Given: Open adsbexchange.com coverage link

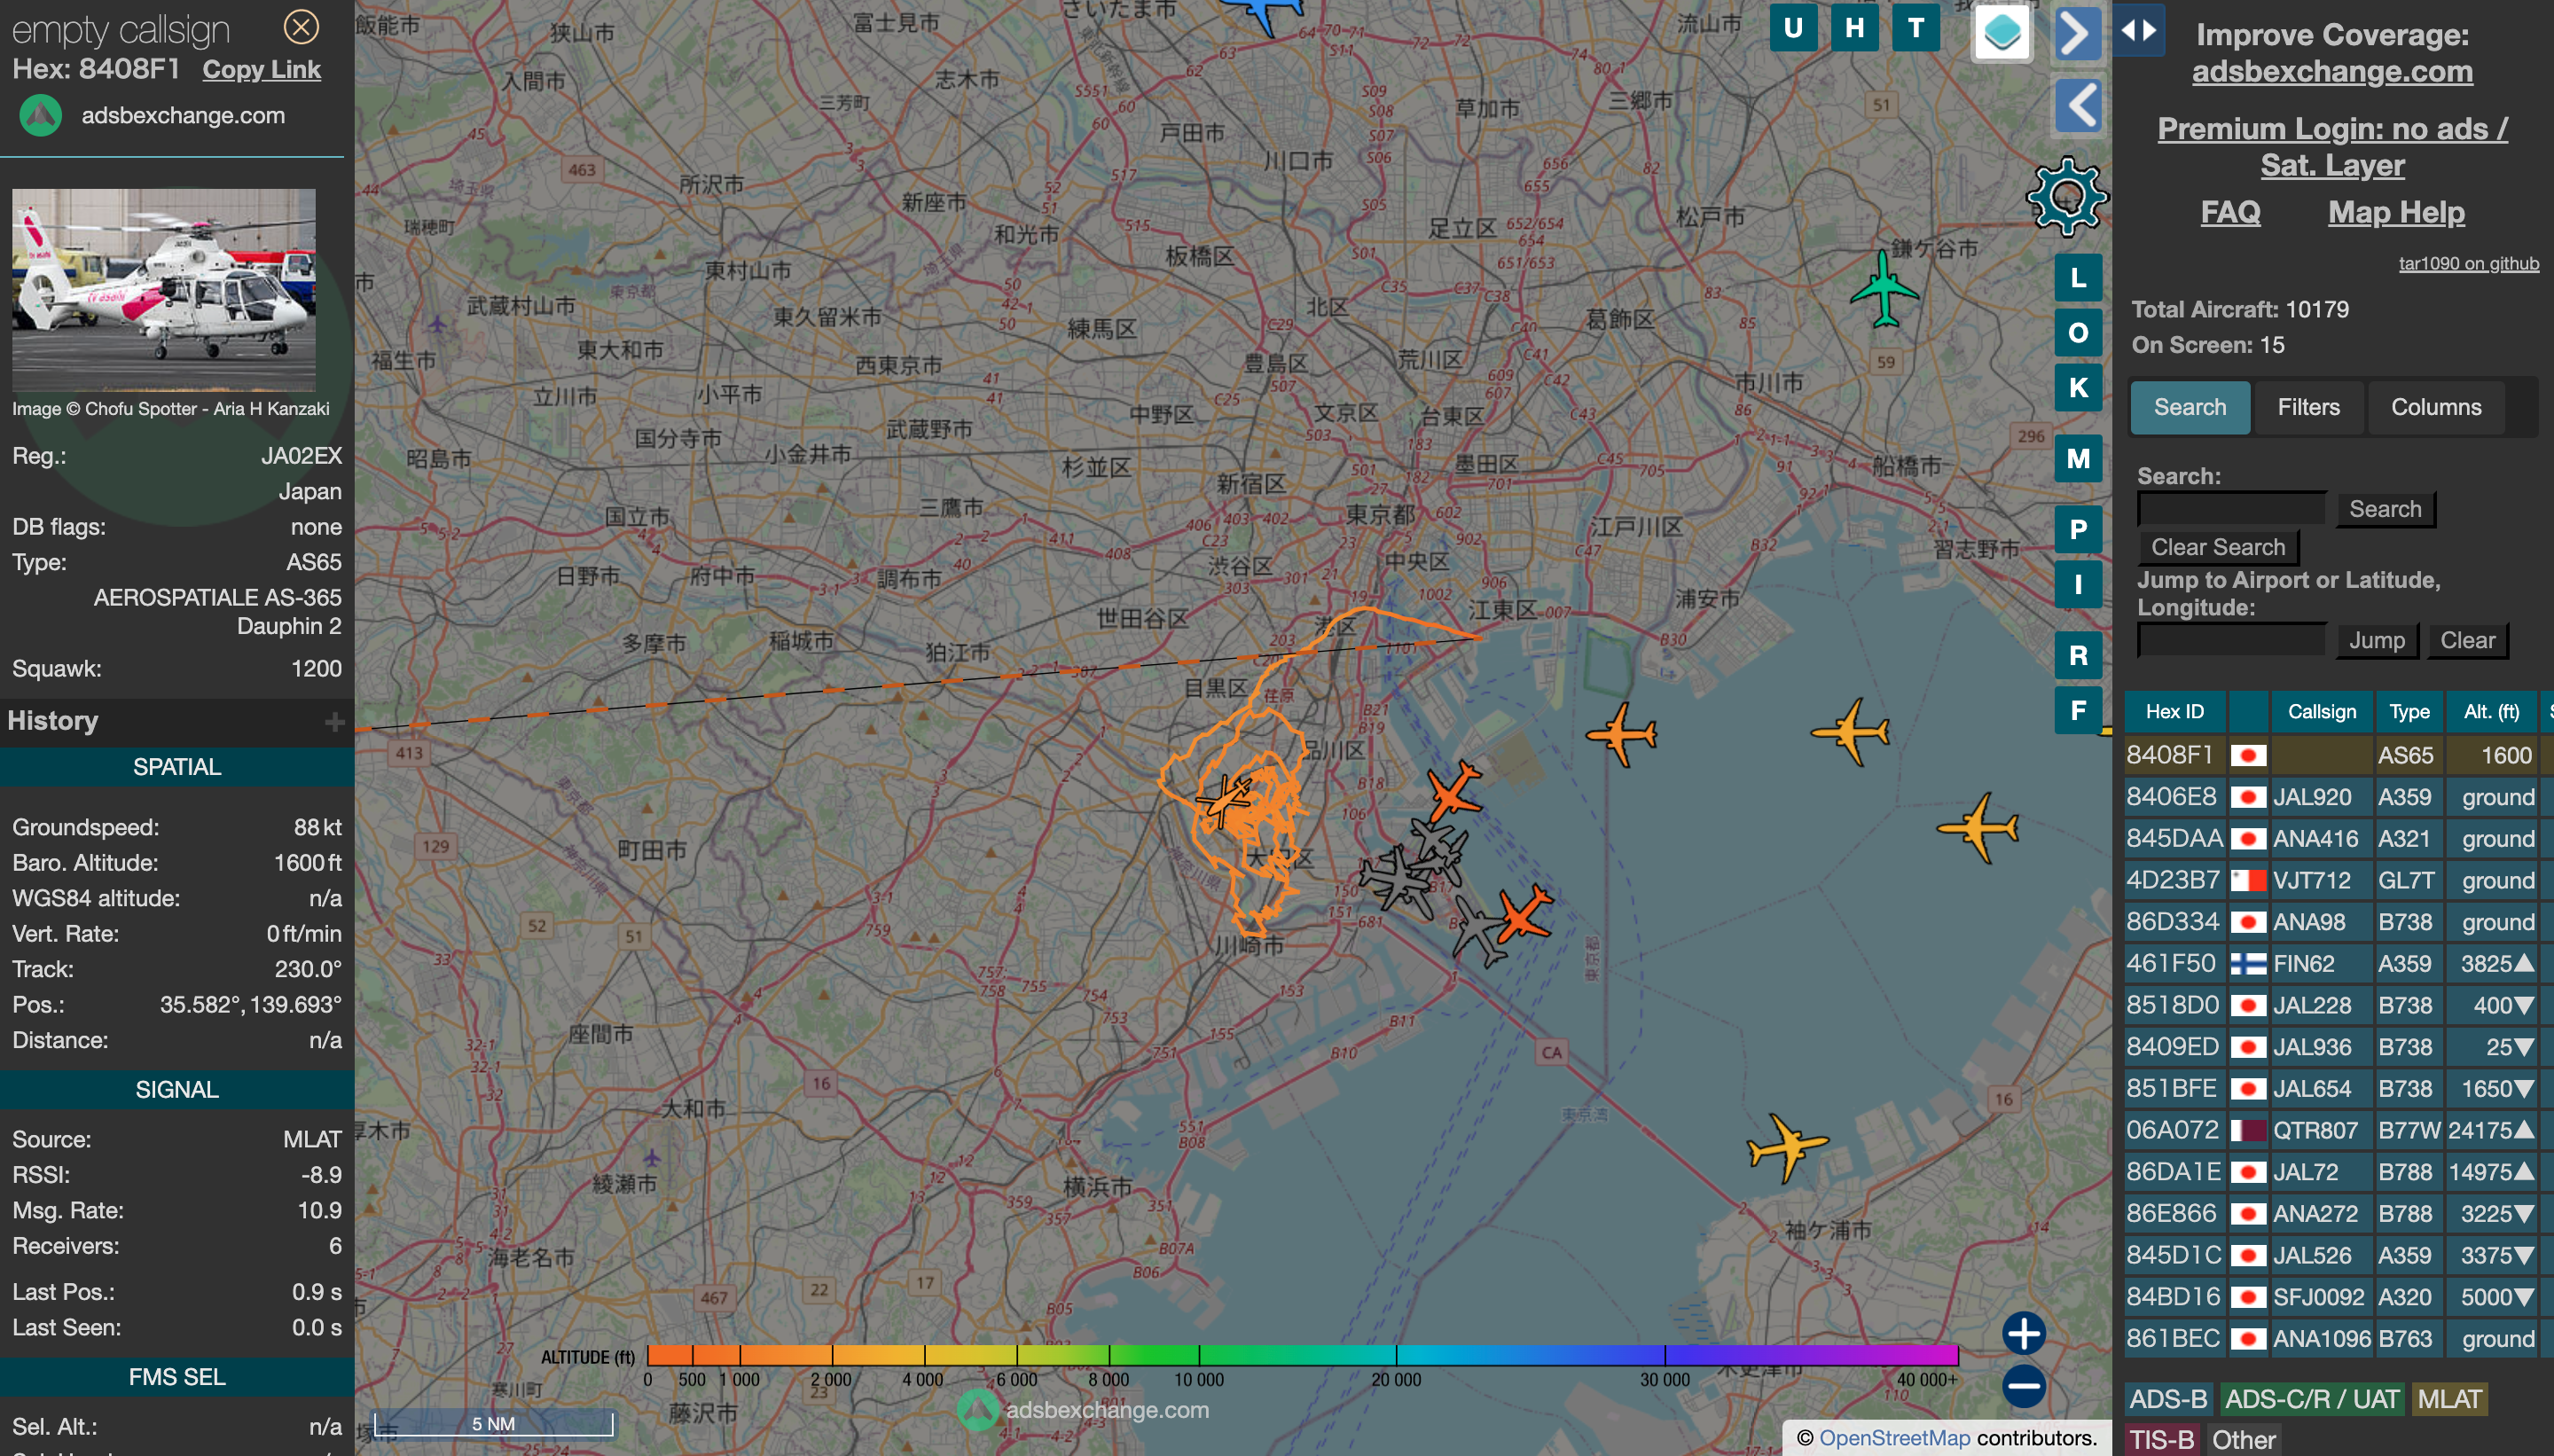Looking at the screenshot, I should (2332, 71).
